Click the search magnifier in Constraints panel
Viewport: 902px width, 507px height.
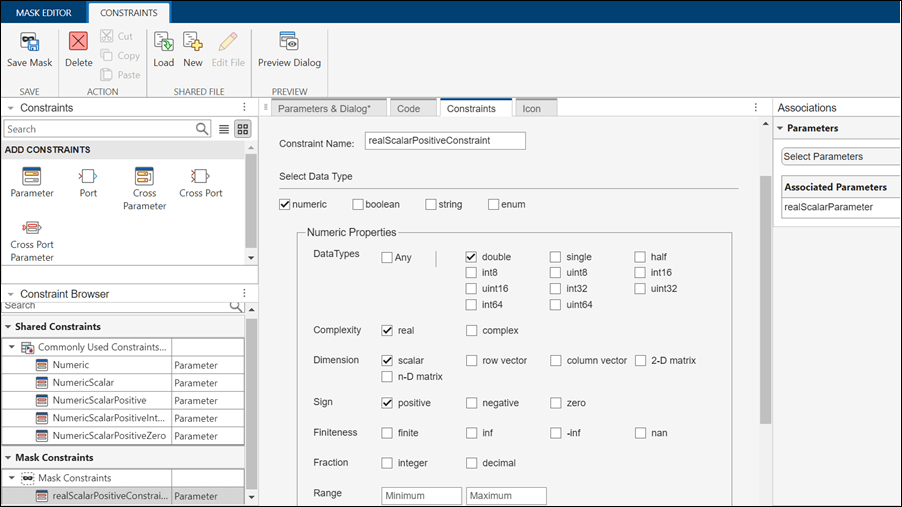tap(202, 129)
